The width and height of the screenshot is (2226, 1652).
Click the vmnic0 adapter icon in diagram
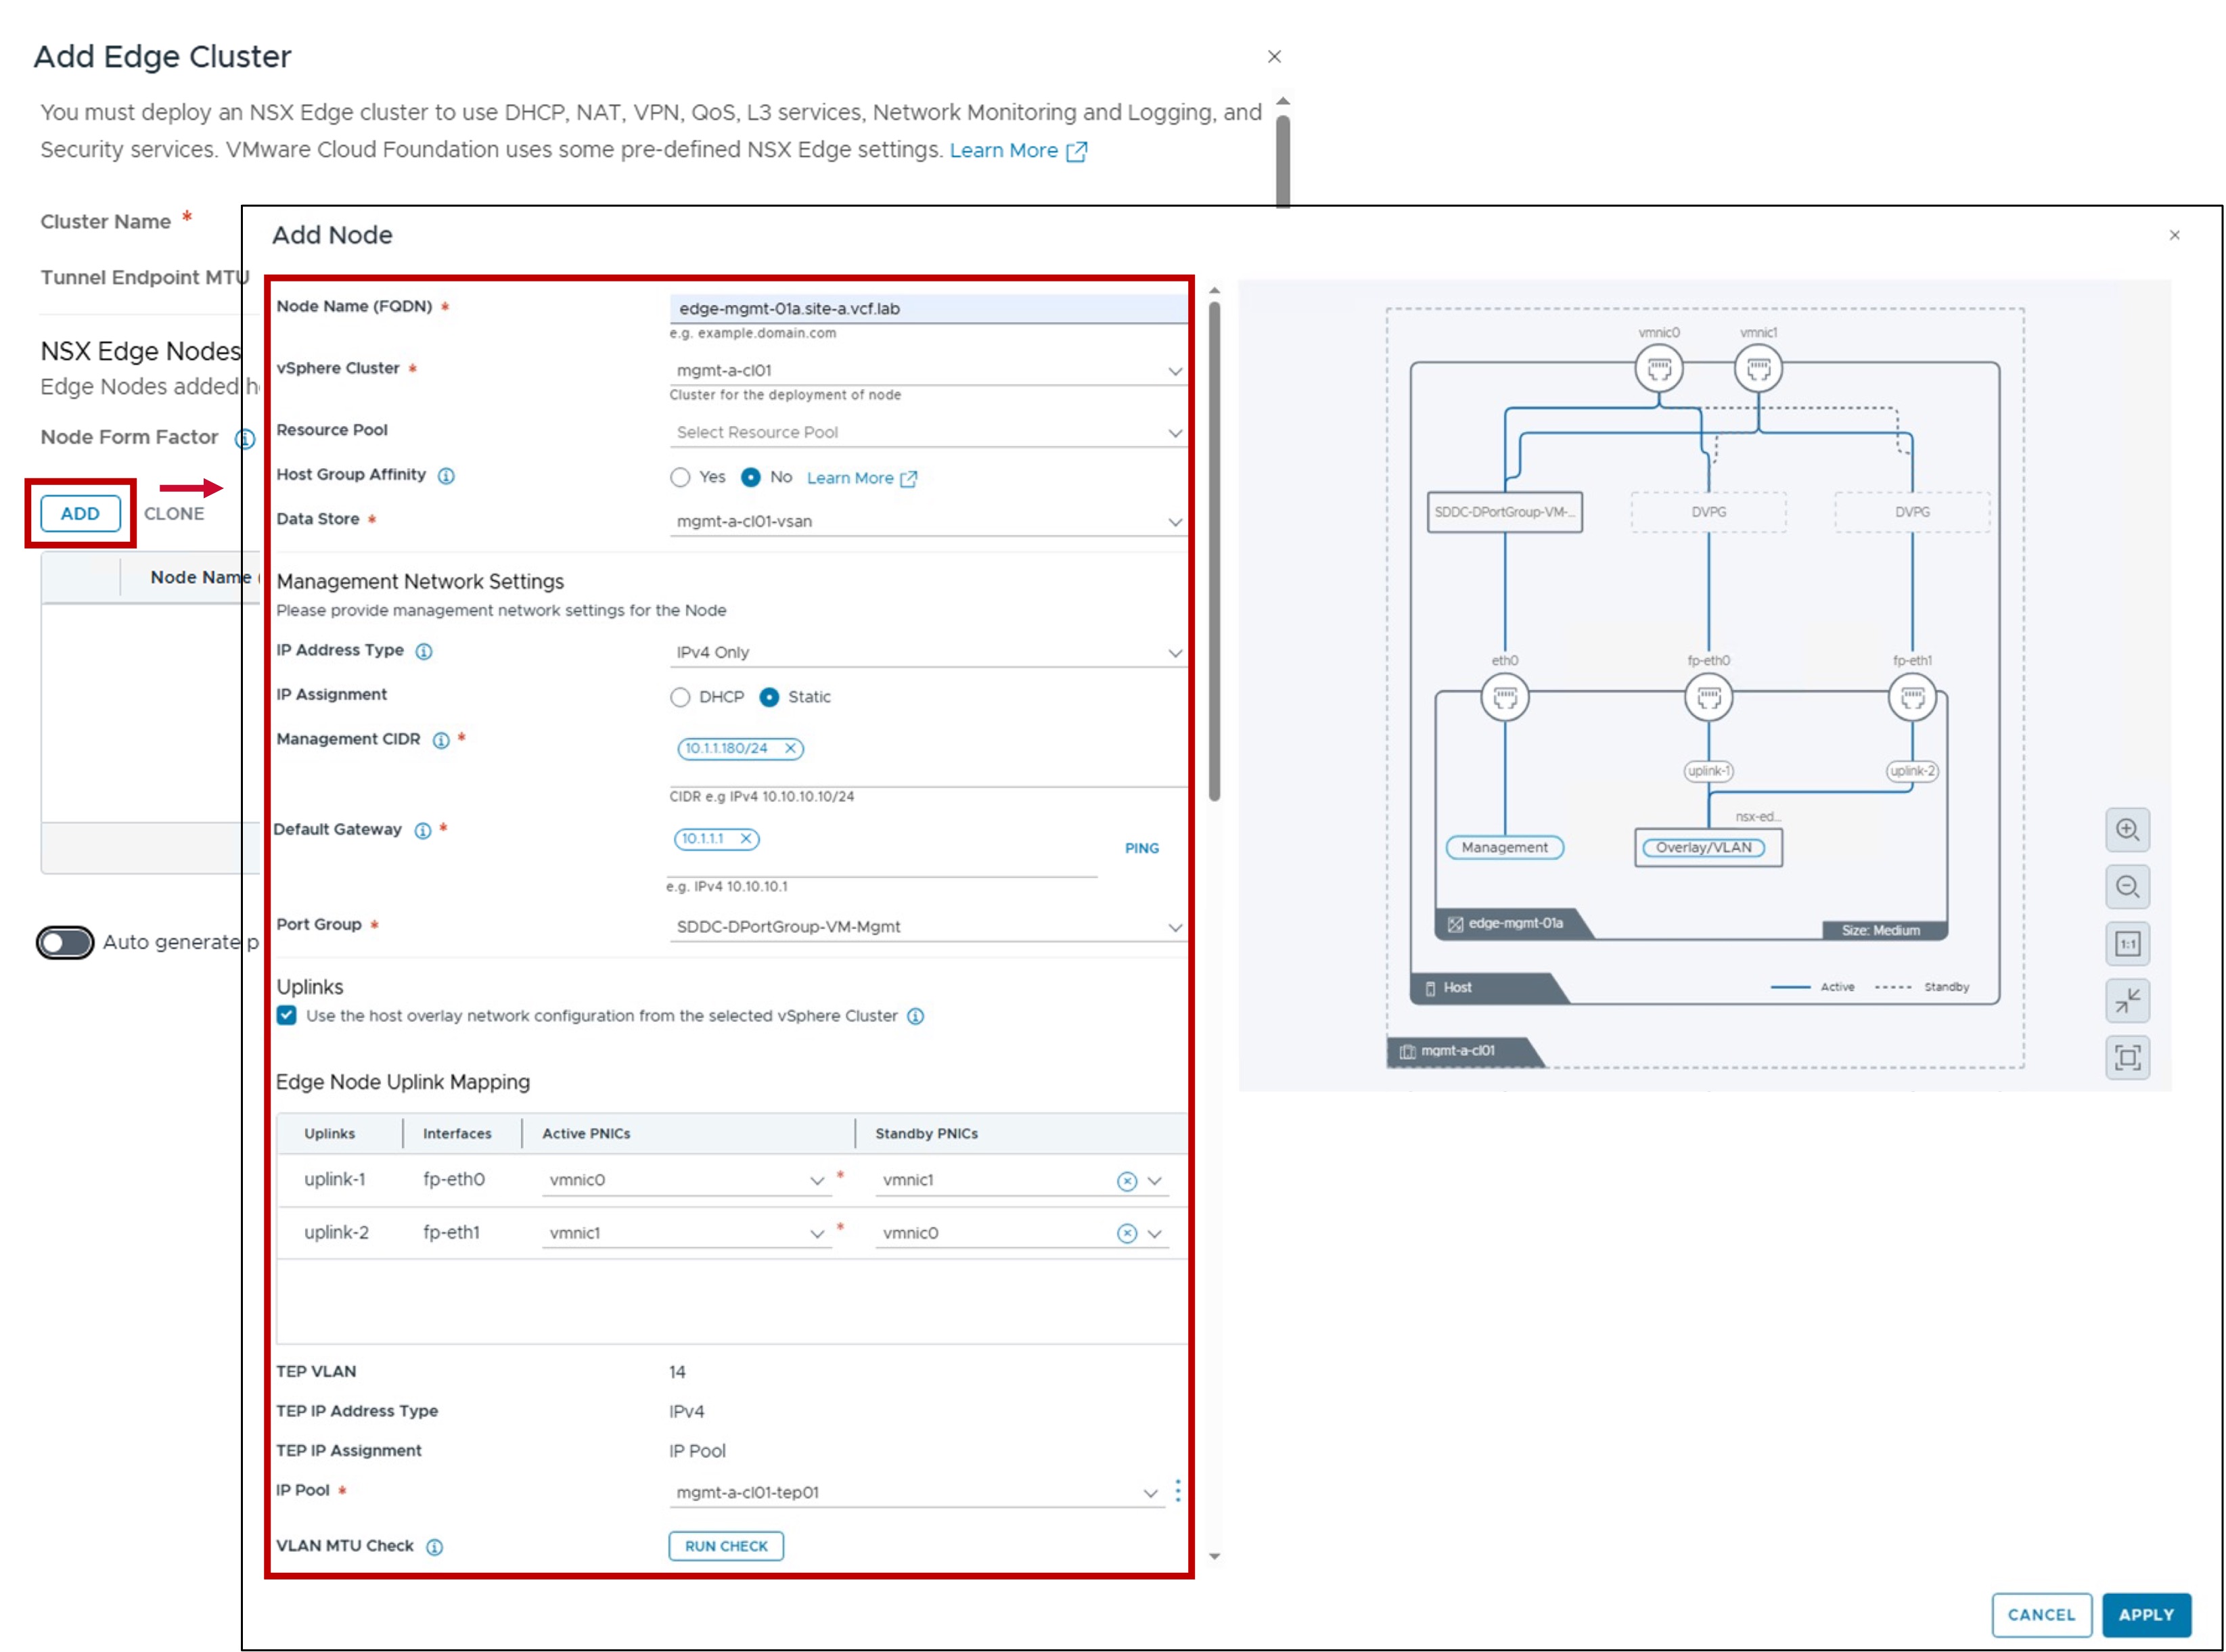pyautogui.click(x=1659, y=370)
